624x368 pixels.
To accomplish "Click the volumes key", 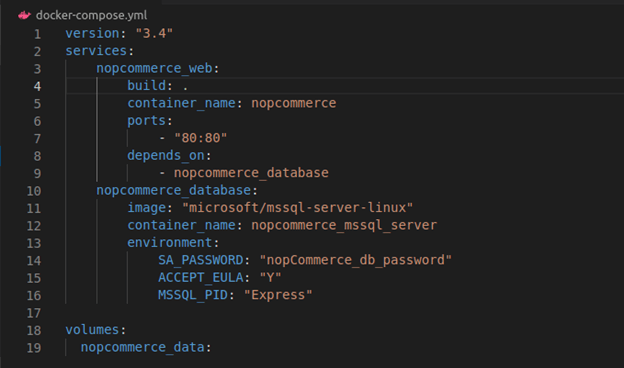I will pyautogui.click(x=92, y=330).
